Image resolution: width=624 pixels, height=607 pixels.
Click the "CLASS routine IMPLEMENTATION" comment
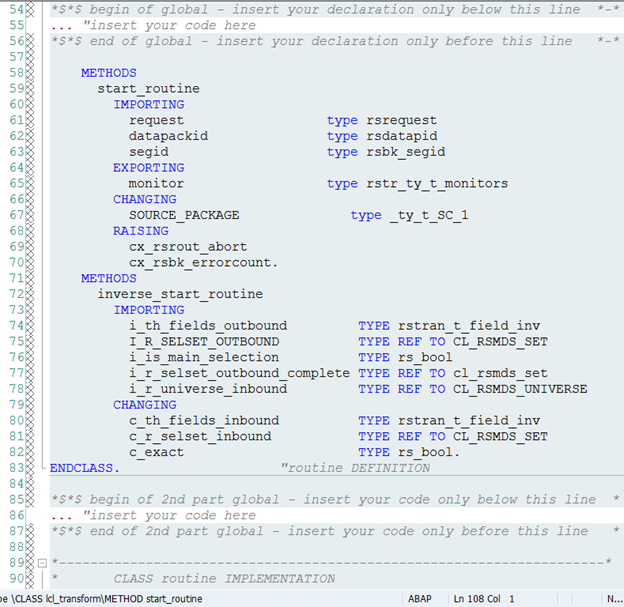pyautogui.click(x=224, y=579)
